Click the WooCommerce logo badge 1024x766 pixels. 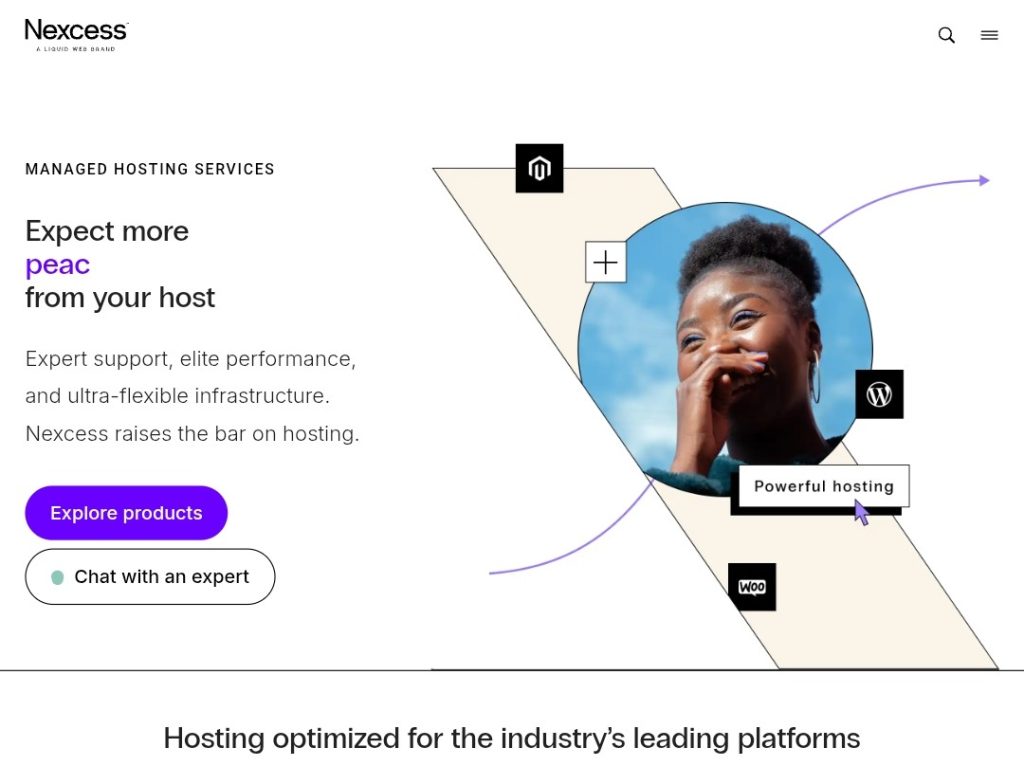tap(752, 587)
